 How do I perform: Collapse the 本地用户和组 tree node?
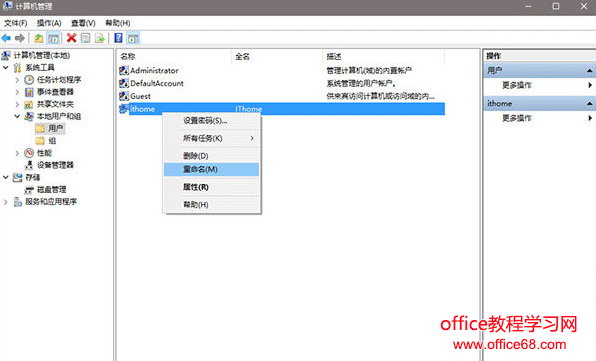click(17, 116)
